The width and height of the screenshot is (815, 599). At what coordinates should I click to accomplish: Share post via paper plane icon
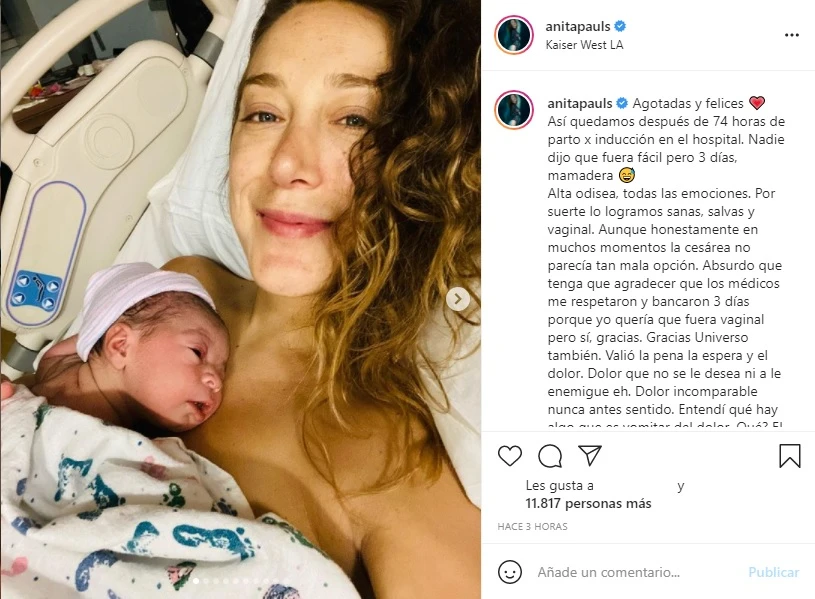click(590, 455)
